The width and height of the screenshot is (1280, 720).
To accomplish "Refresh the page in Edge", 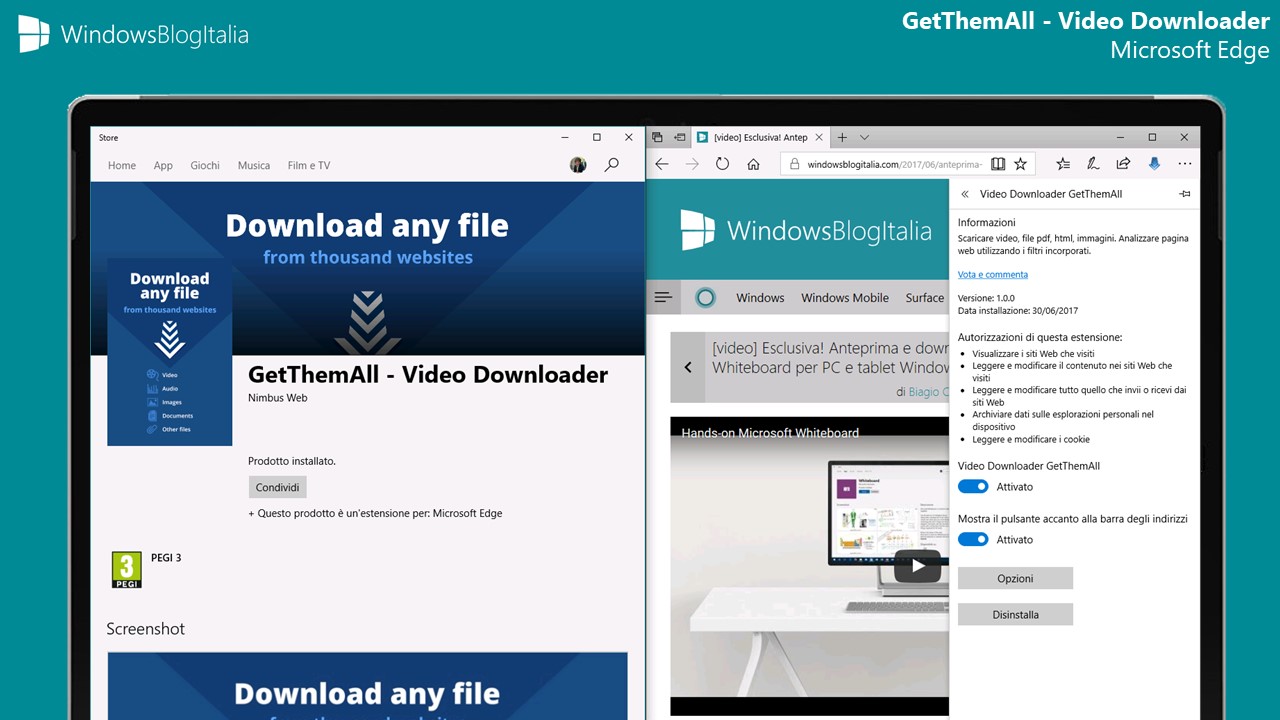I will coord(723,164).
